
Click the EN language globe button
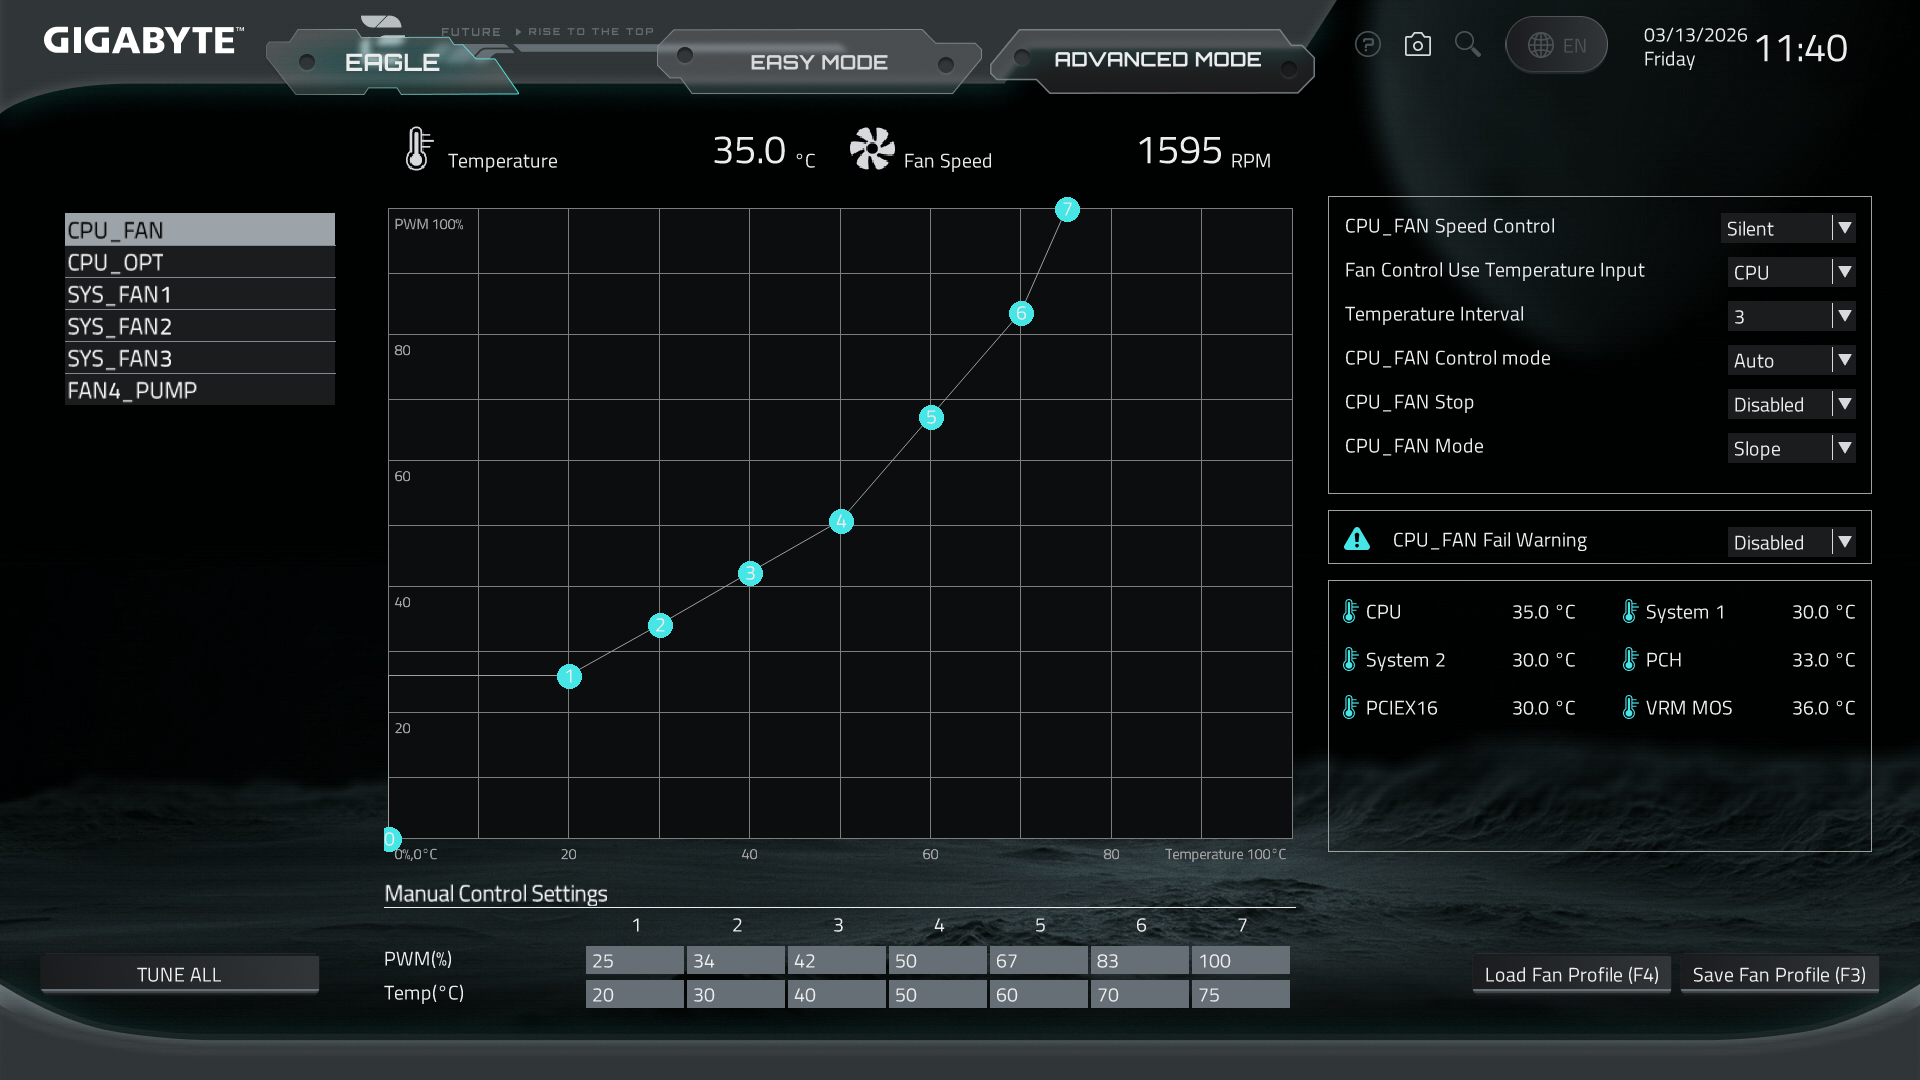(x=1556, y=45)
